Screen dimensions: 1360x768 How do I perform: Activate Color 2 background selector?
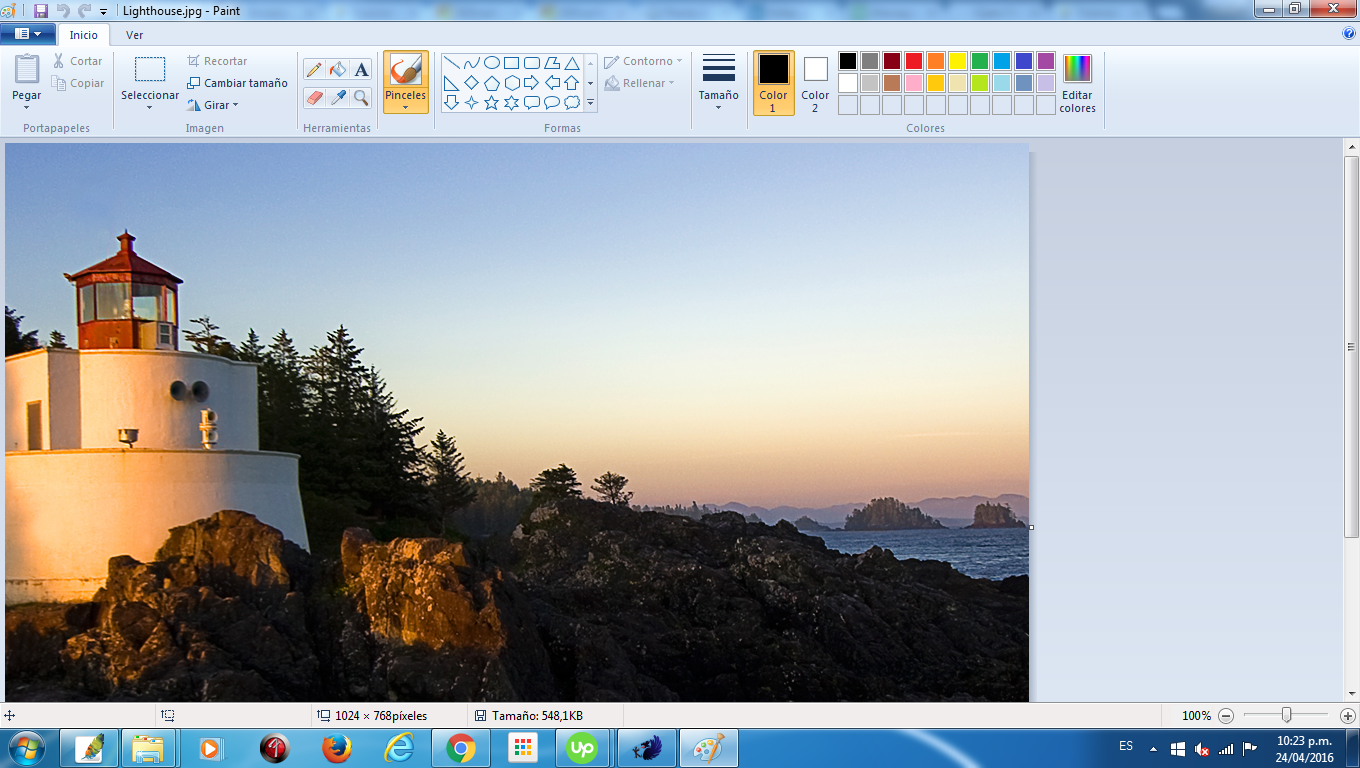(x=815, y=83)
